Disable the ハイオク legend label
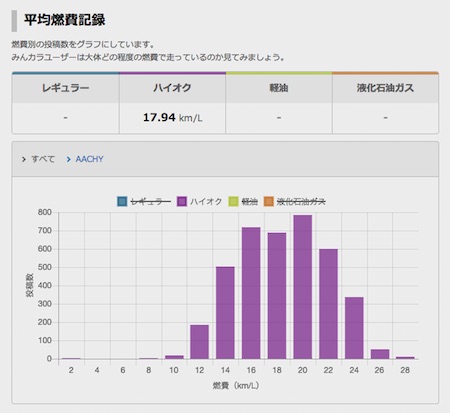Viewport: 450px width, 413px height. (x=206, y=201)
